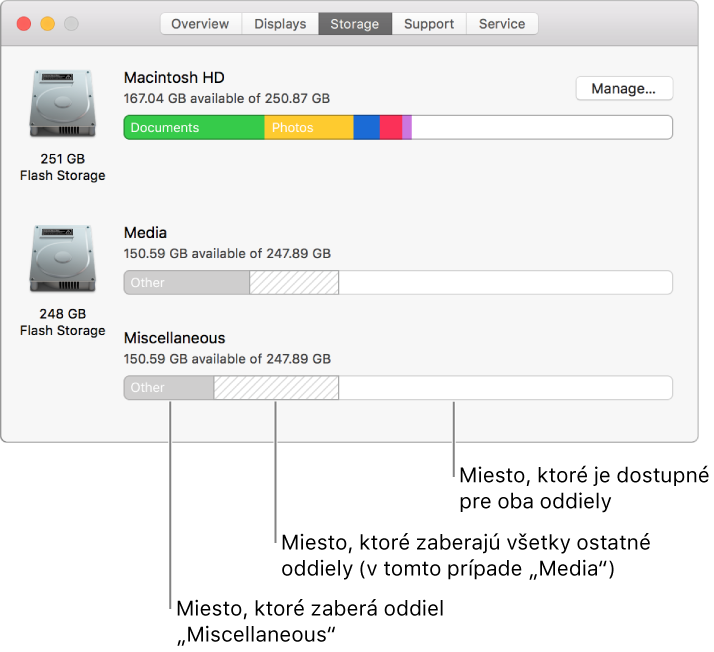Click the red segment in Macintosh HD bar

click(391, 127)
